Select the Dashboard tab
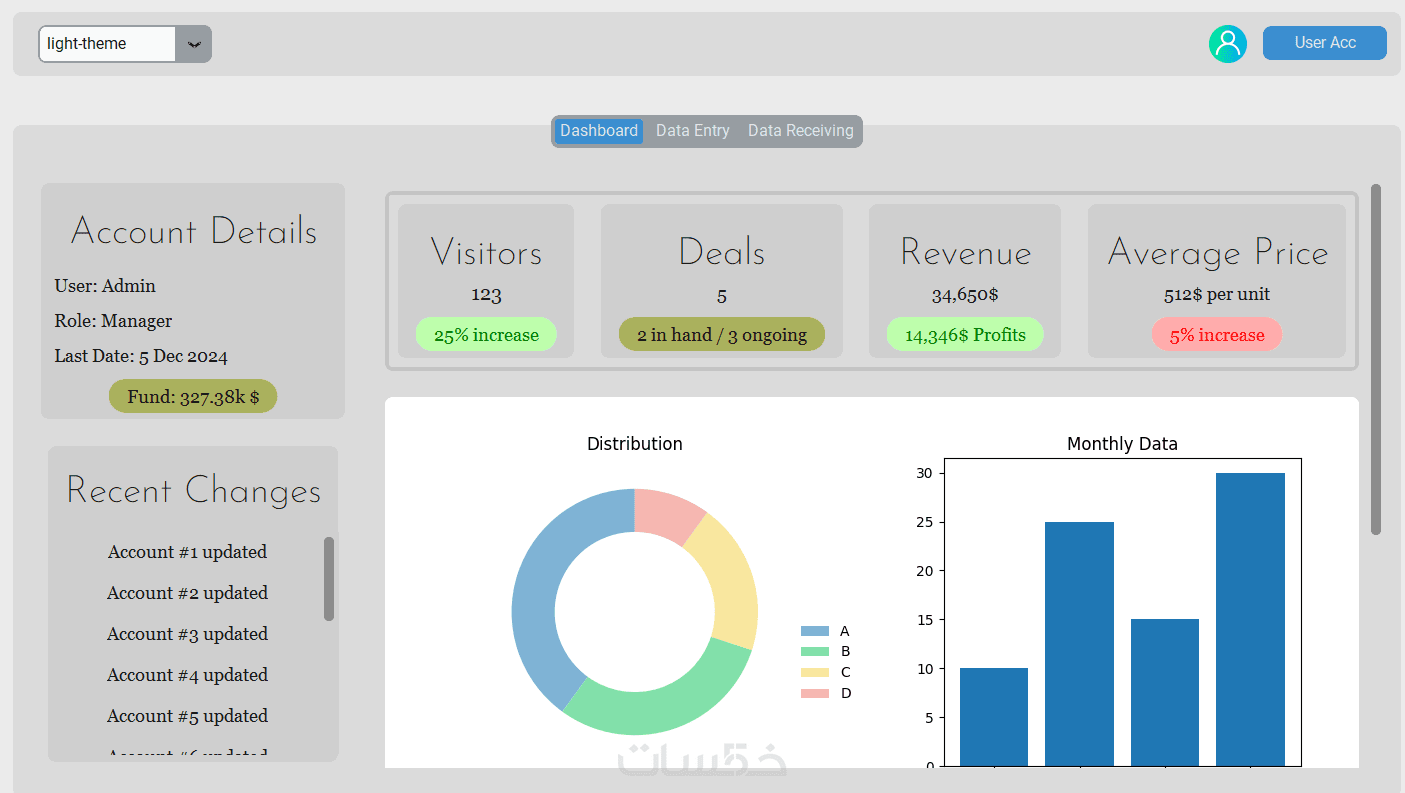The width and height of the screenshot is (1405, 793). (599, 131)
